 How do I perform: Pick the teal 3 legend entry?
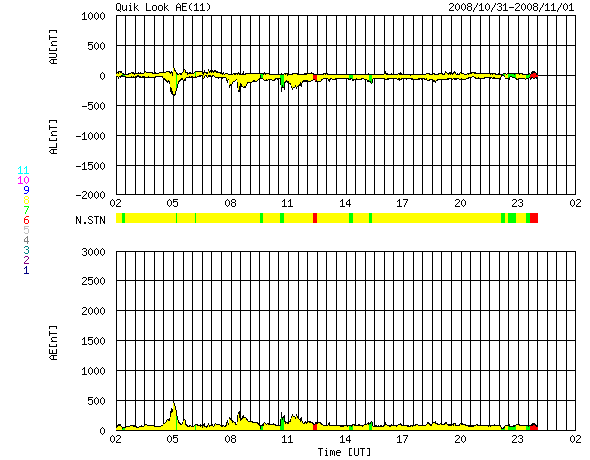(26, 250)
